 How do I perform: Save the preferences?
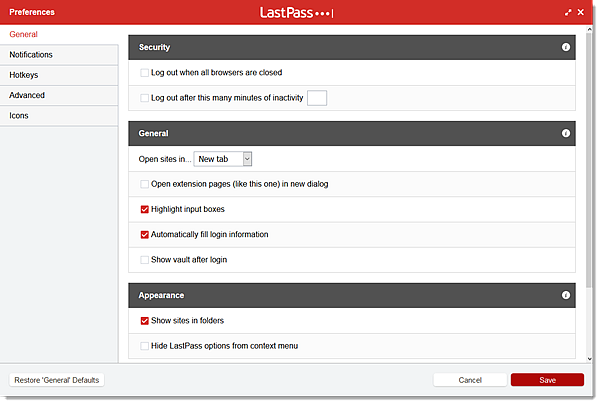pos(547,380)
